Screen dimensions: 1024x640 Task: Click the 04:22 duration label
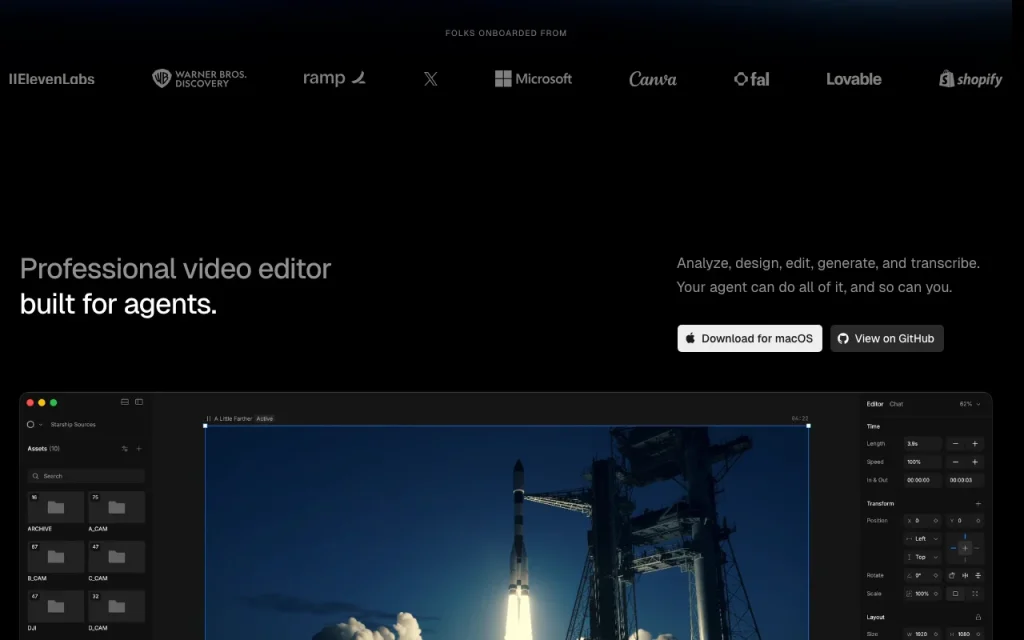point(800,419)
